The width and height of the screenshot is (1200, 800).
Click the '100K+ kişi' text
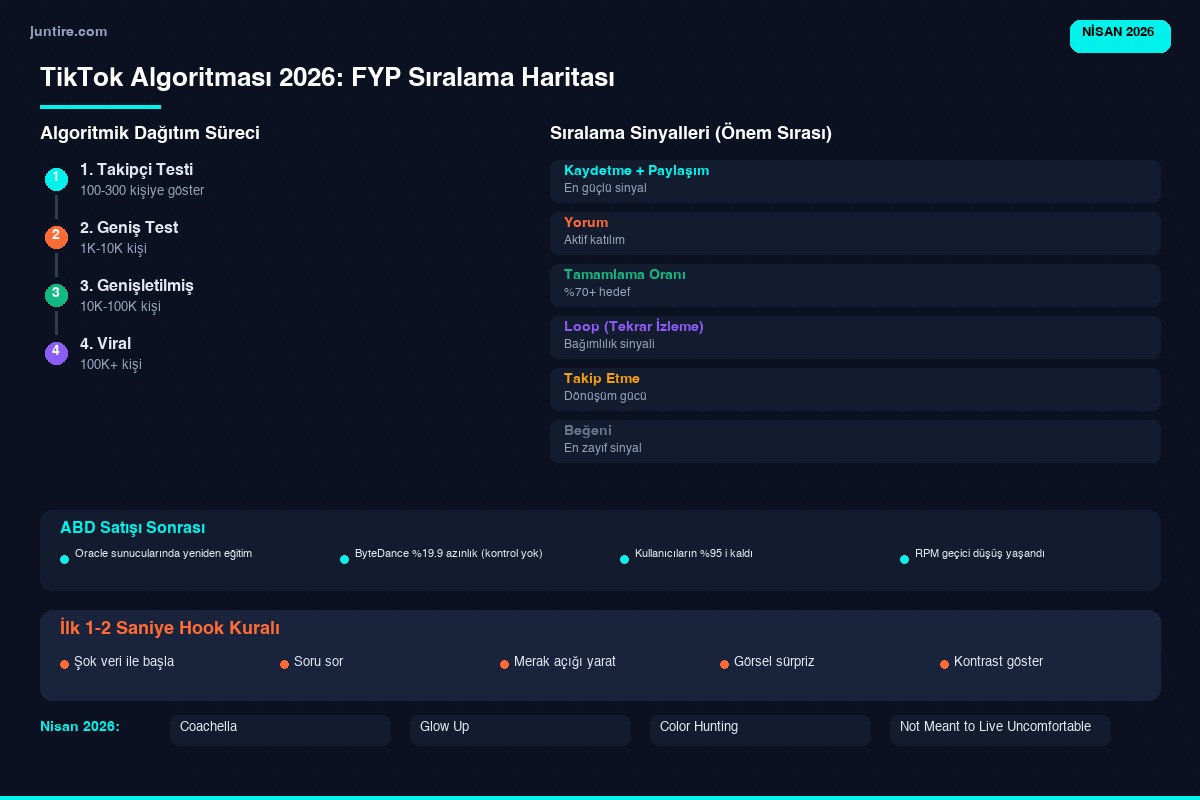point(111,364)
